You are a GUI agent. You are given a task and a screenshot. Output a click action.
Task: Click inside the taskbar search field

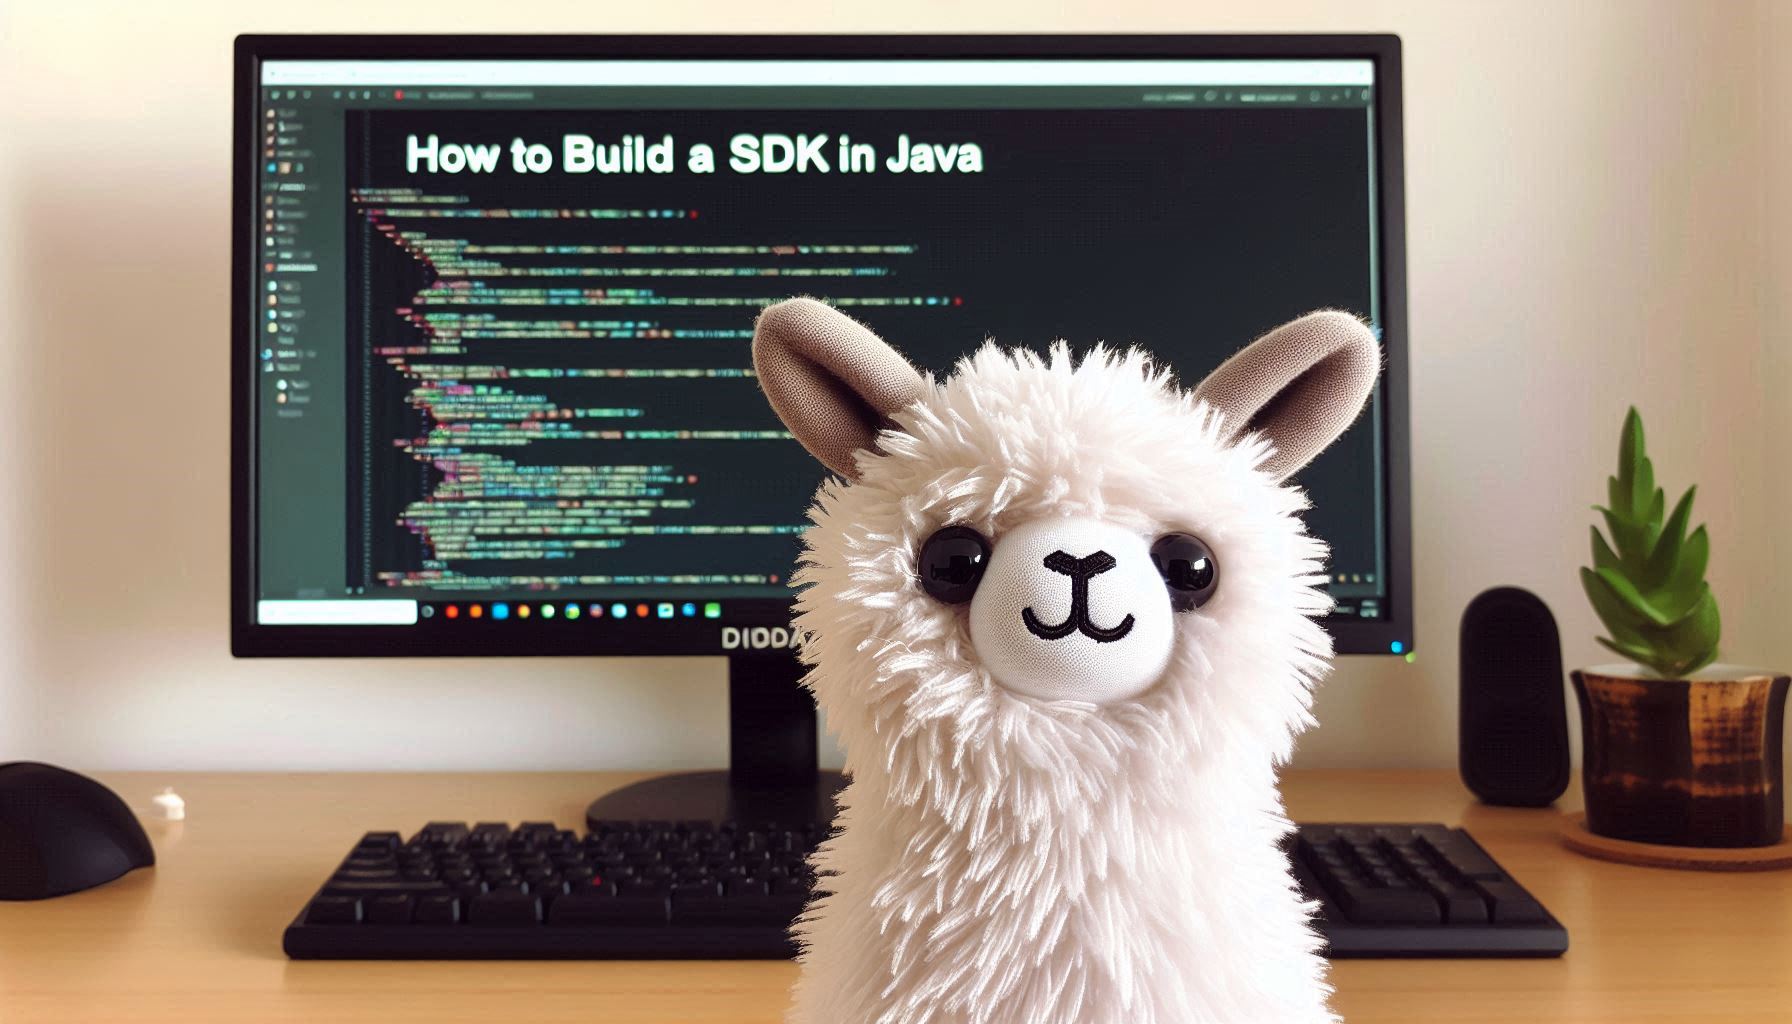337,611
